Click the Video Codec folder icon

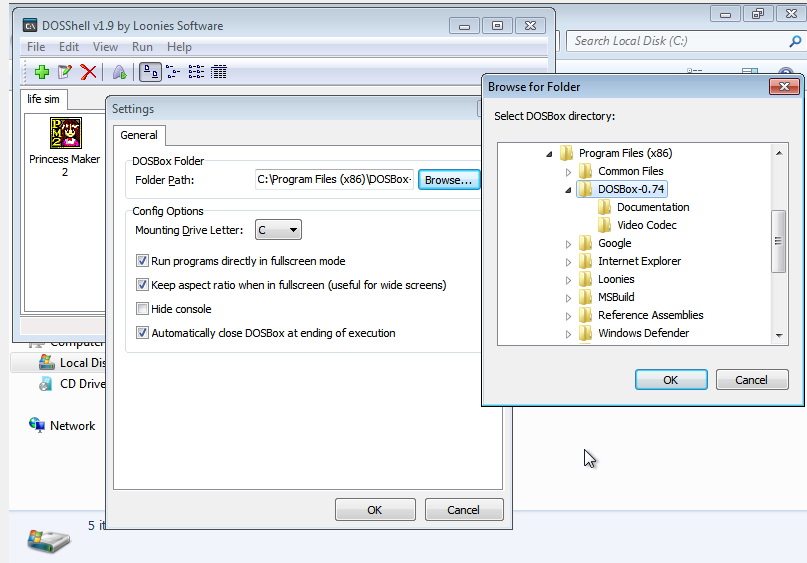coord(605,225)
